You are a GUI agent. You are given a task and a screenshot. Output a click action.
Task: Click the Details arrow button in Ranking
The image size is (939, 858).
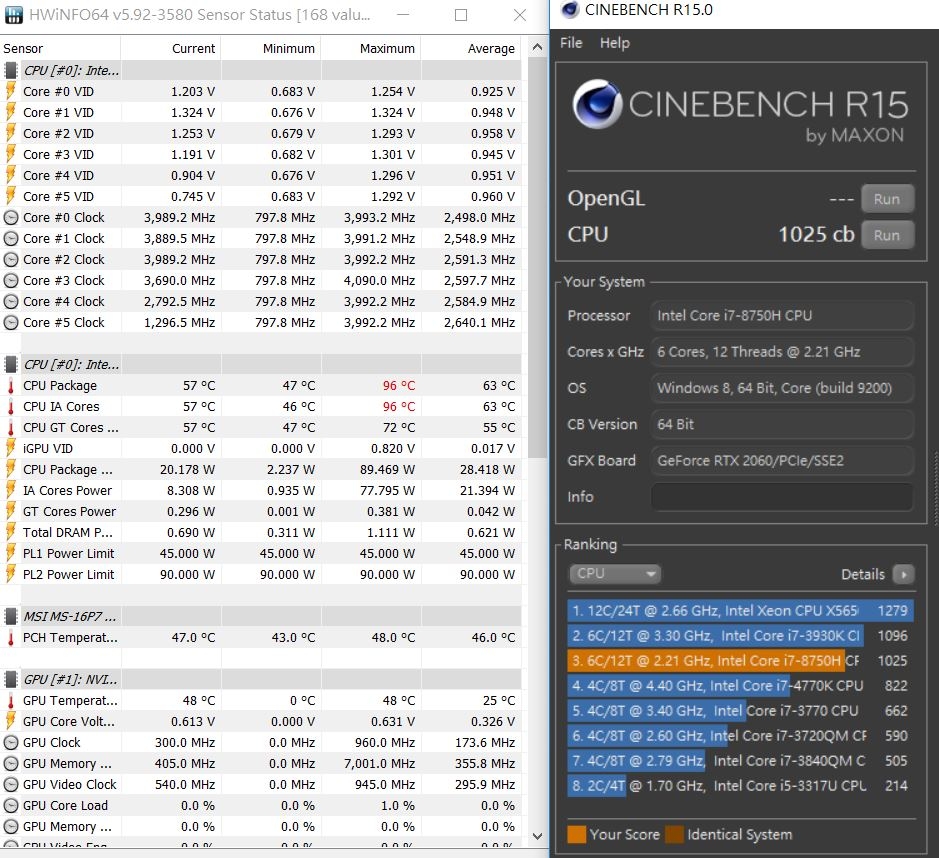[904, 574]
